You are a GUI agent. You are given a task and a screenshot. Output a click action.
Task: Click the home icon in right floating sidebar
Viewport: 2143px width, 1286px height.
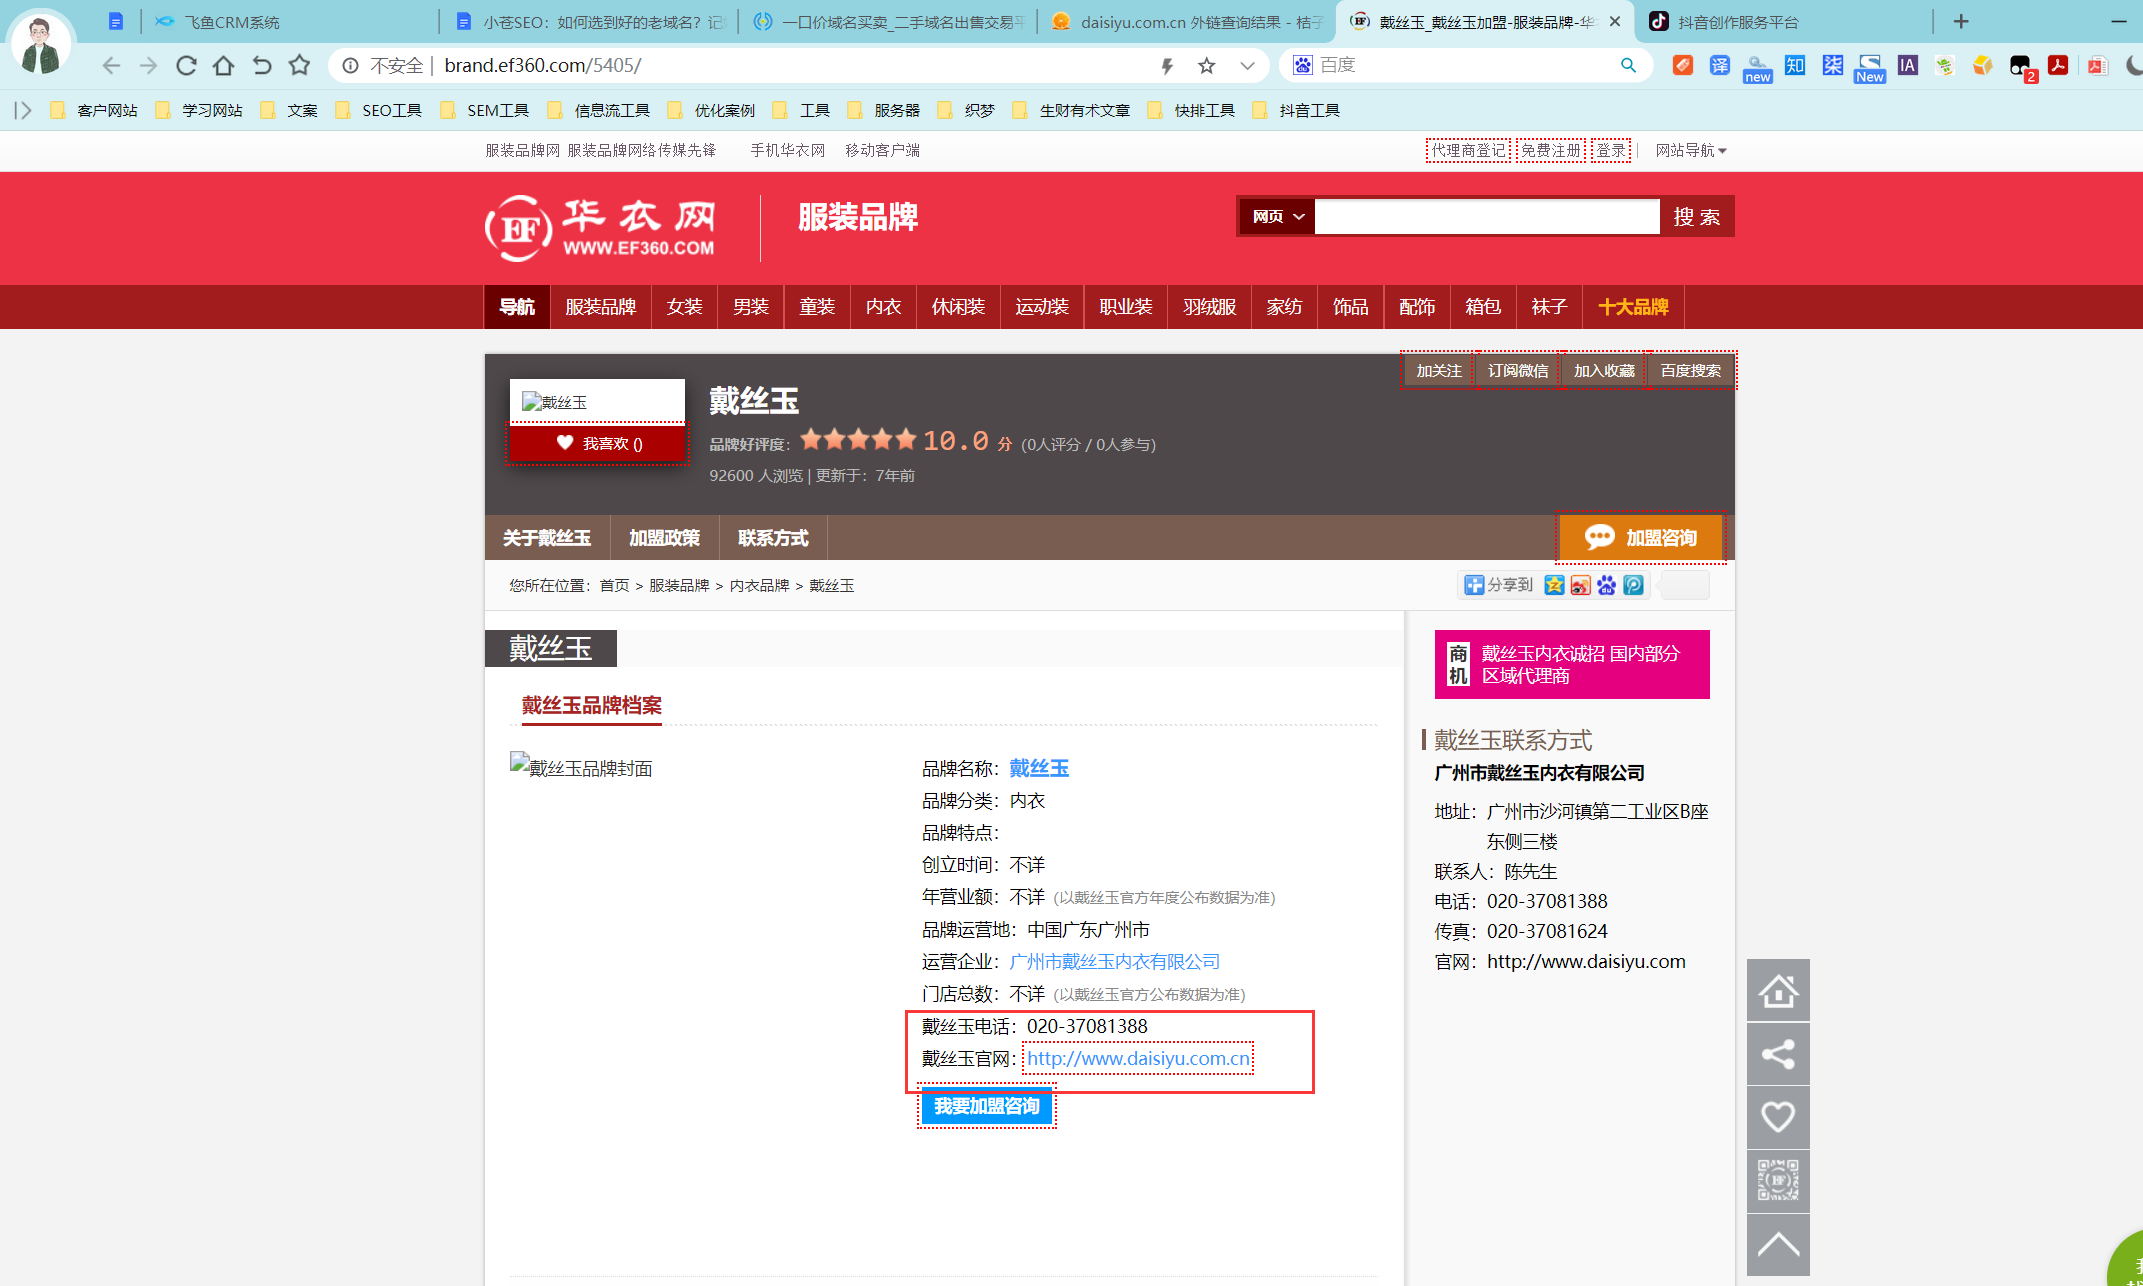click(1777, 989)
